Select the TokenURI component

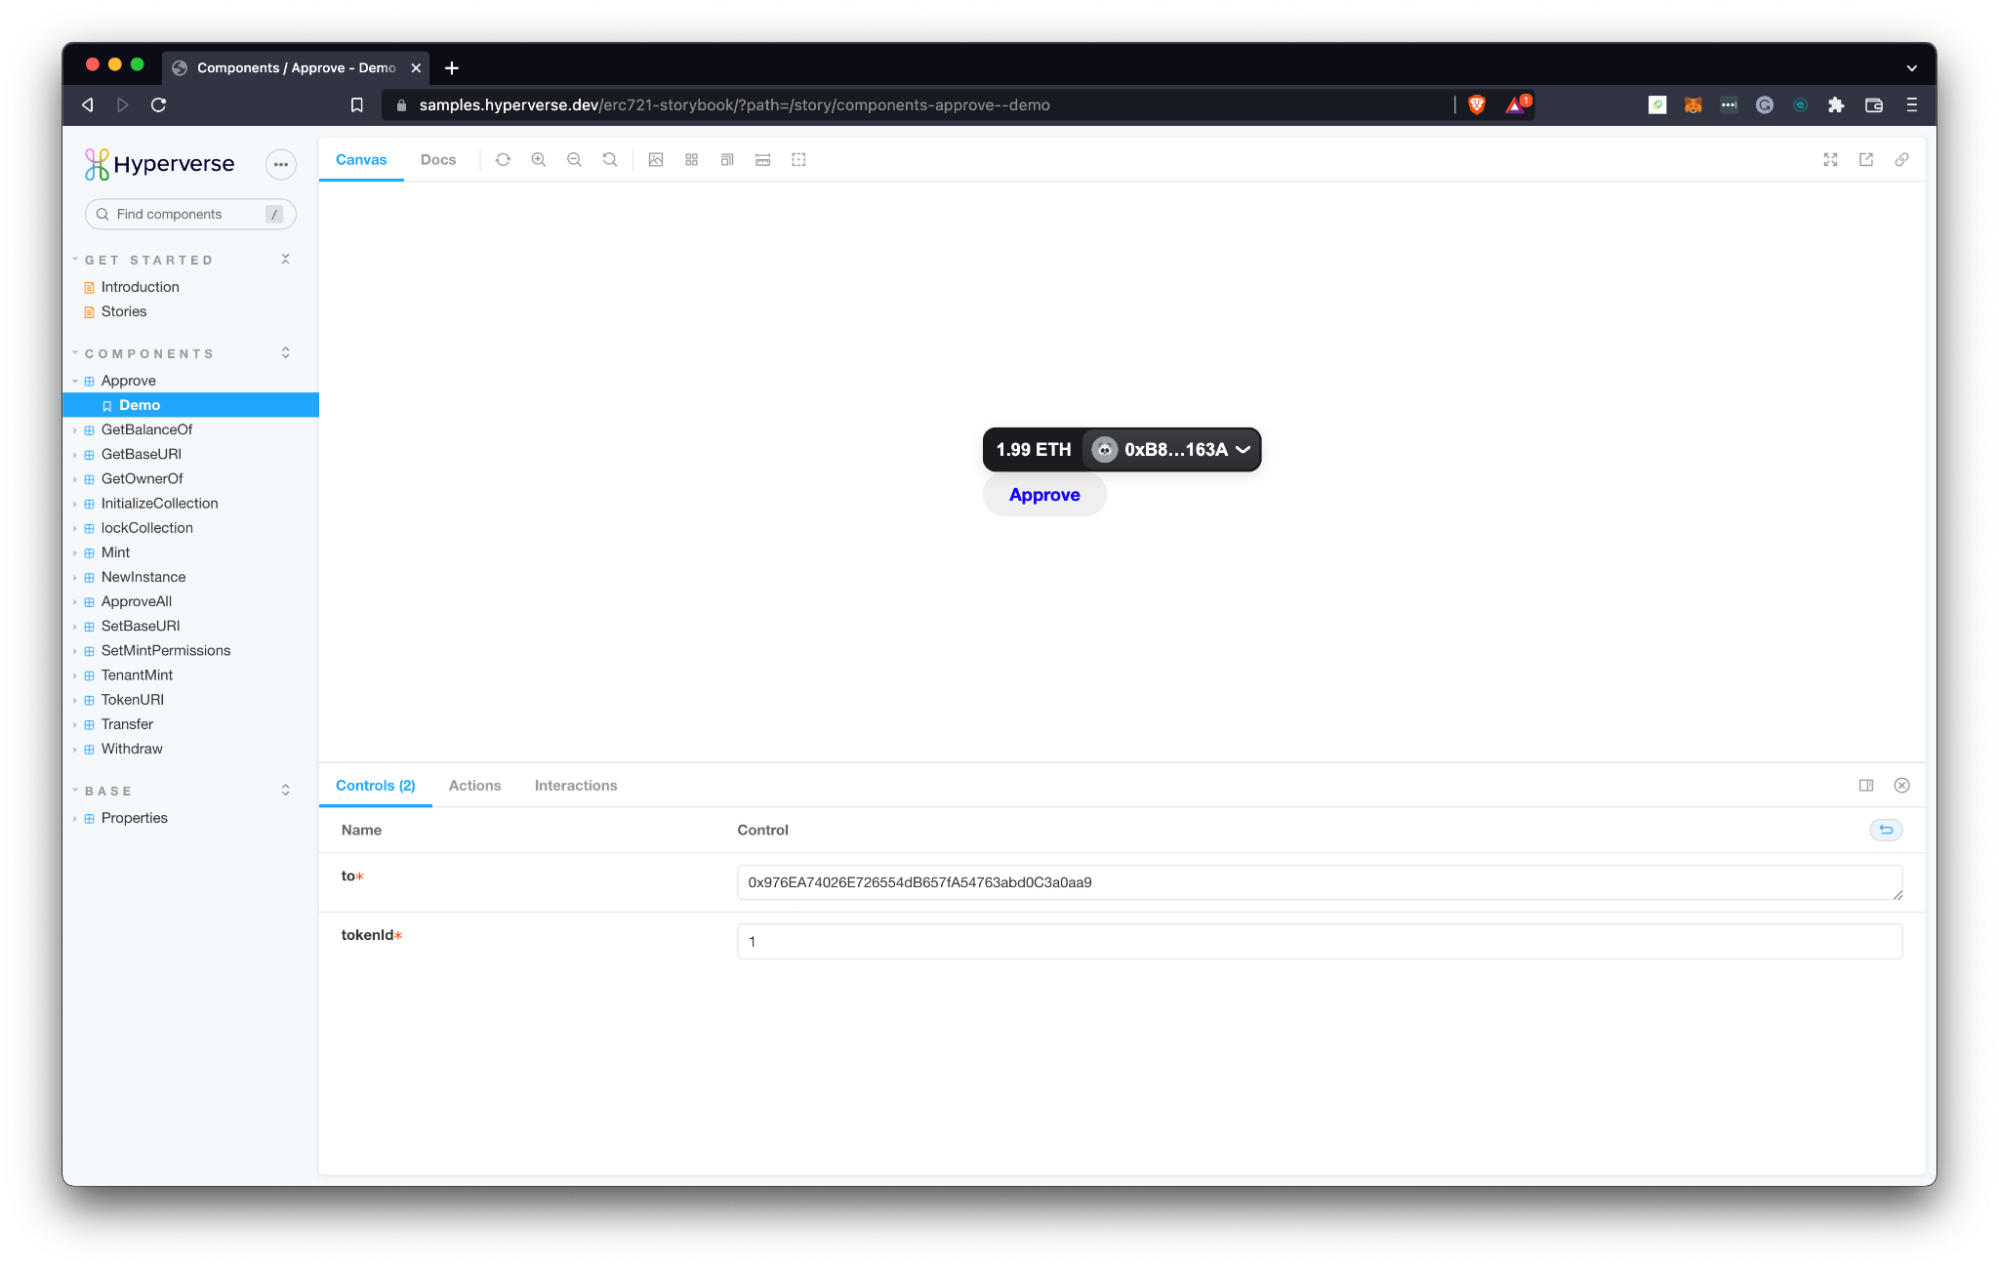point(132,700)
